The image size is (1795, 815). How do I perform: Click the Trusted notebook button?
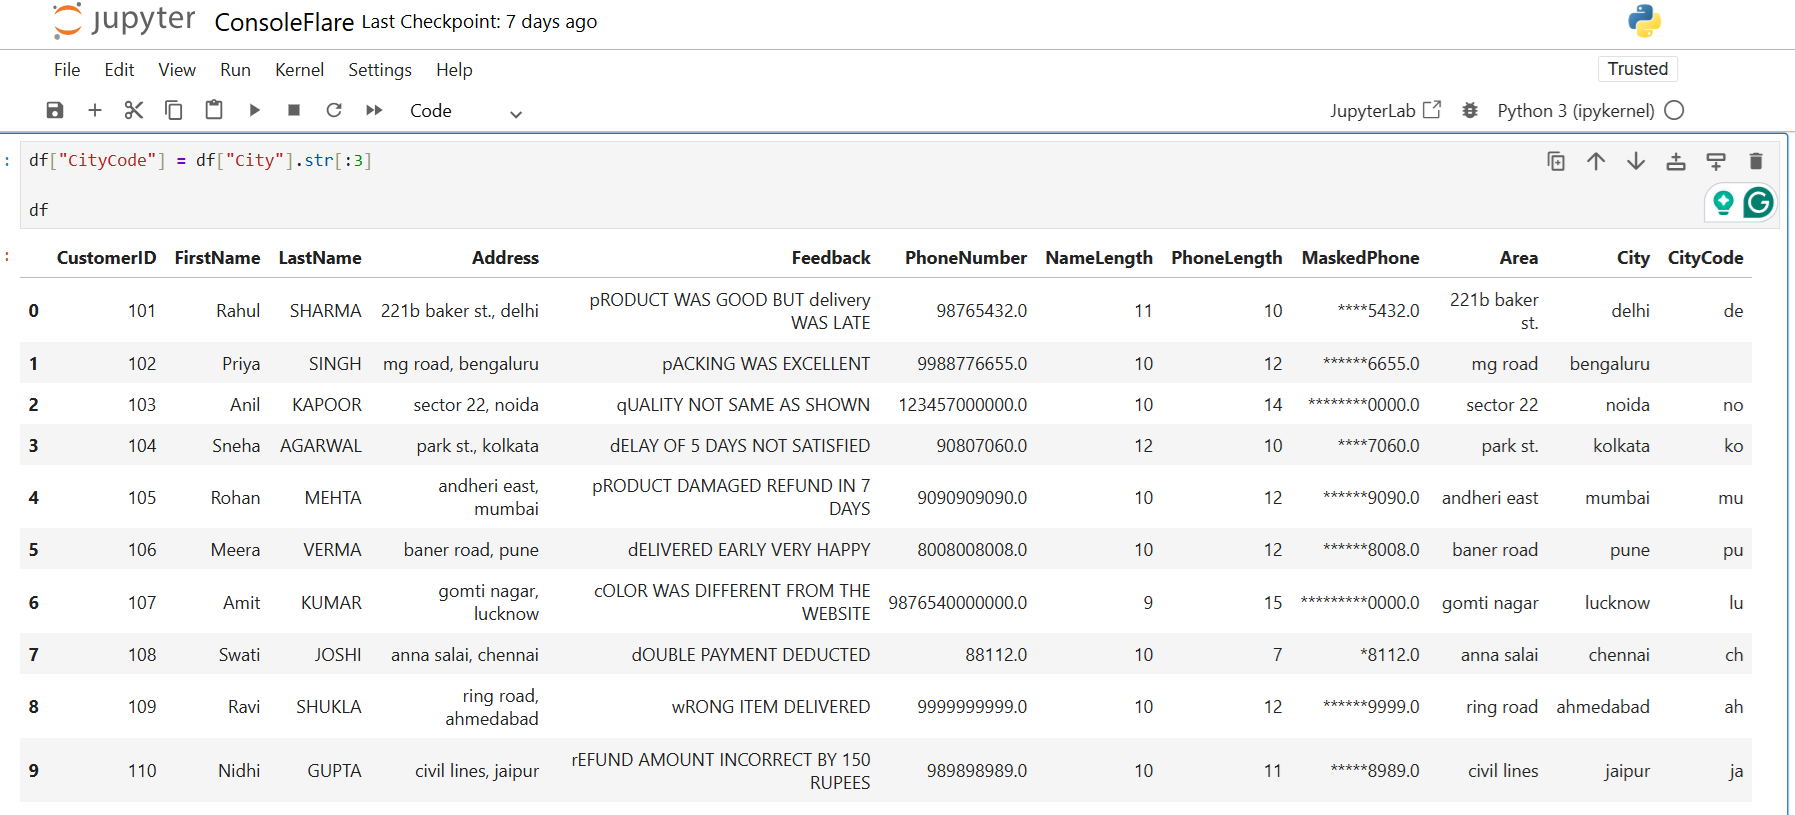[1637, 69]
